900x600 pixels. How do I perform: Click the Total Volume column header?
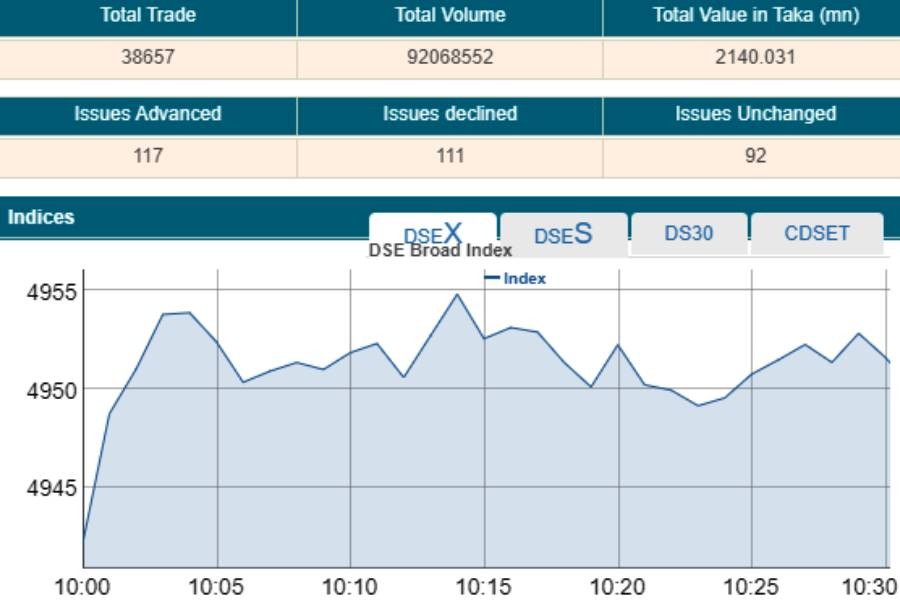pos(449,15)
